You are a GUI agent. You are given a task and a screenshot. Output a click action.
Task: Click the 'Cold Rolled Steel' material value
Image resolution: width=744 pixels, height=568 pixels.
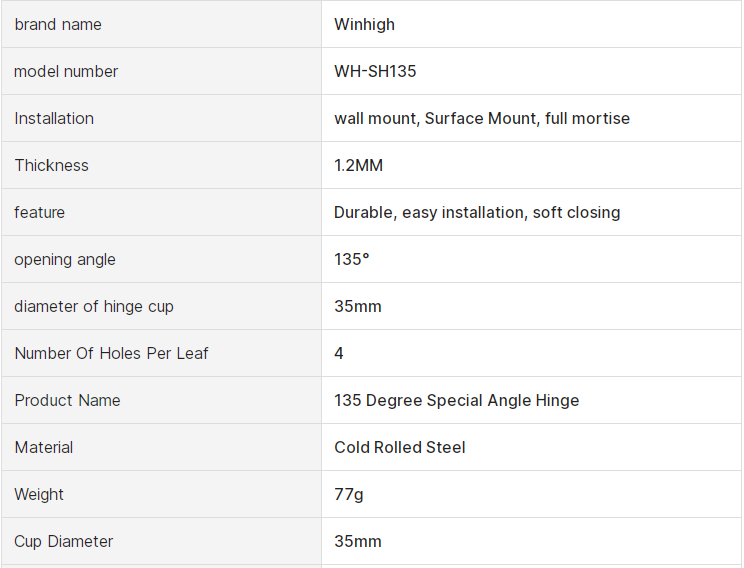tap(400, 447)
